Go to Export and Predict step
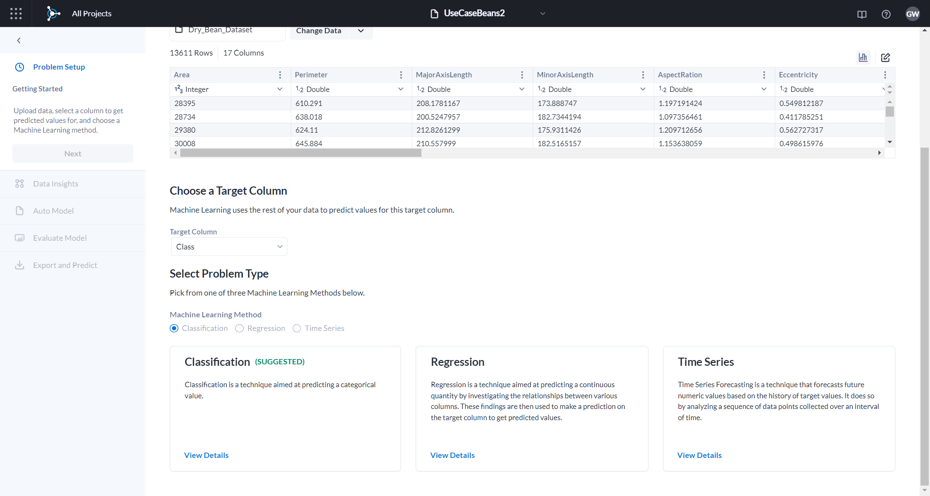The height and width of the screenshot is (496, 930). click(x=65, y=265)
